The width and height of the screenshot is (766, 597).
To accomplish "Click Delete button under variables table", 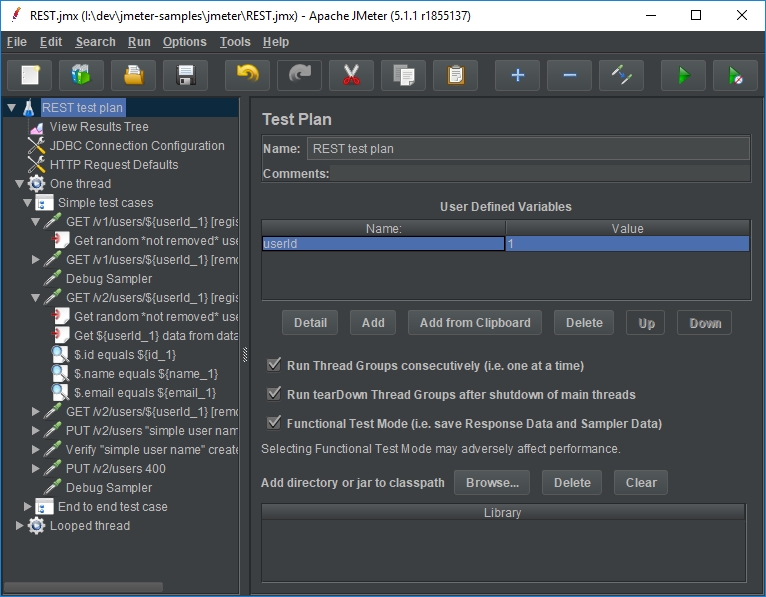I will point(584,322).
